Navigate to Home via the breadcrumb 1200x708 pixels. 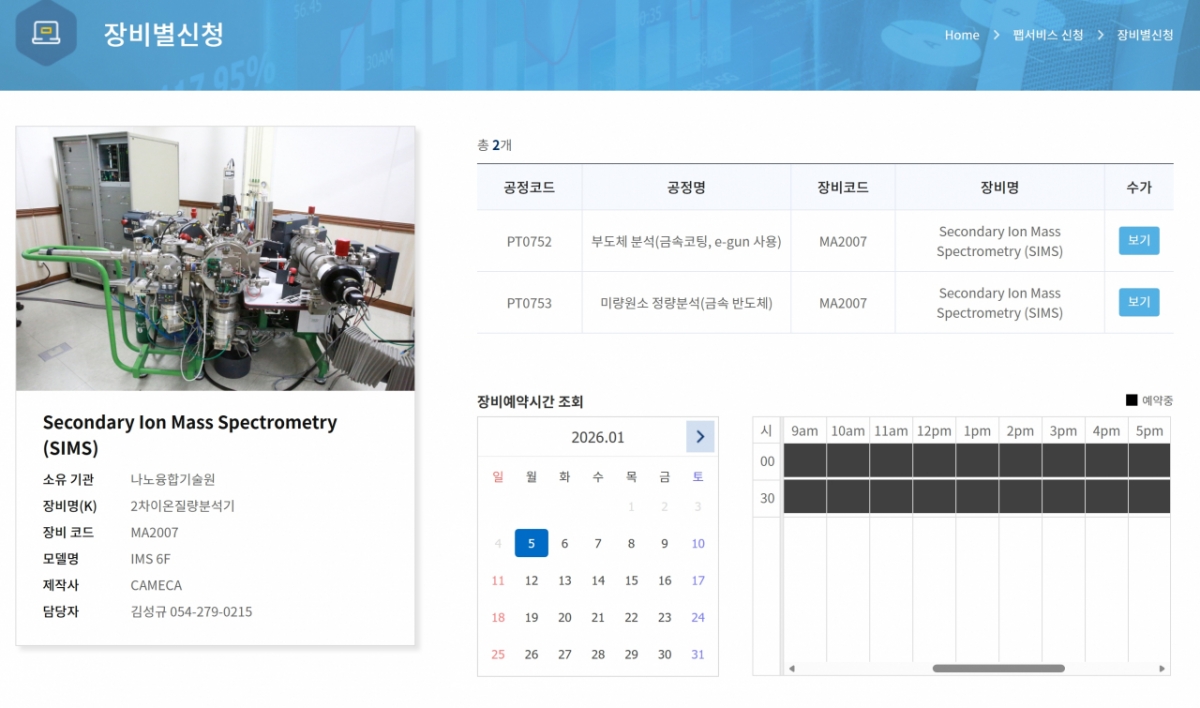click(x=961, y=34)
